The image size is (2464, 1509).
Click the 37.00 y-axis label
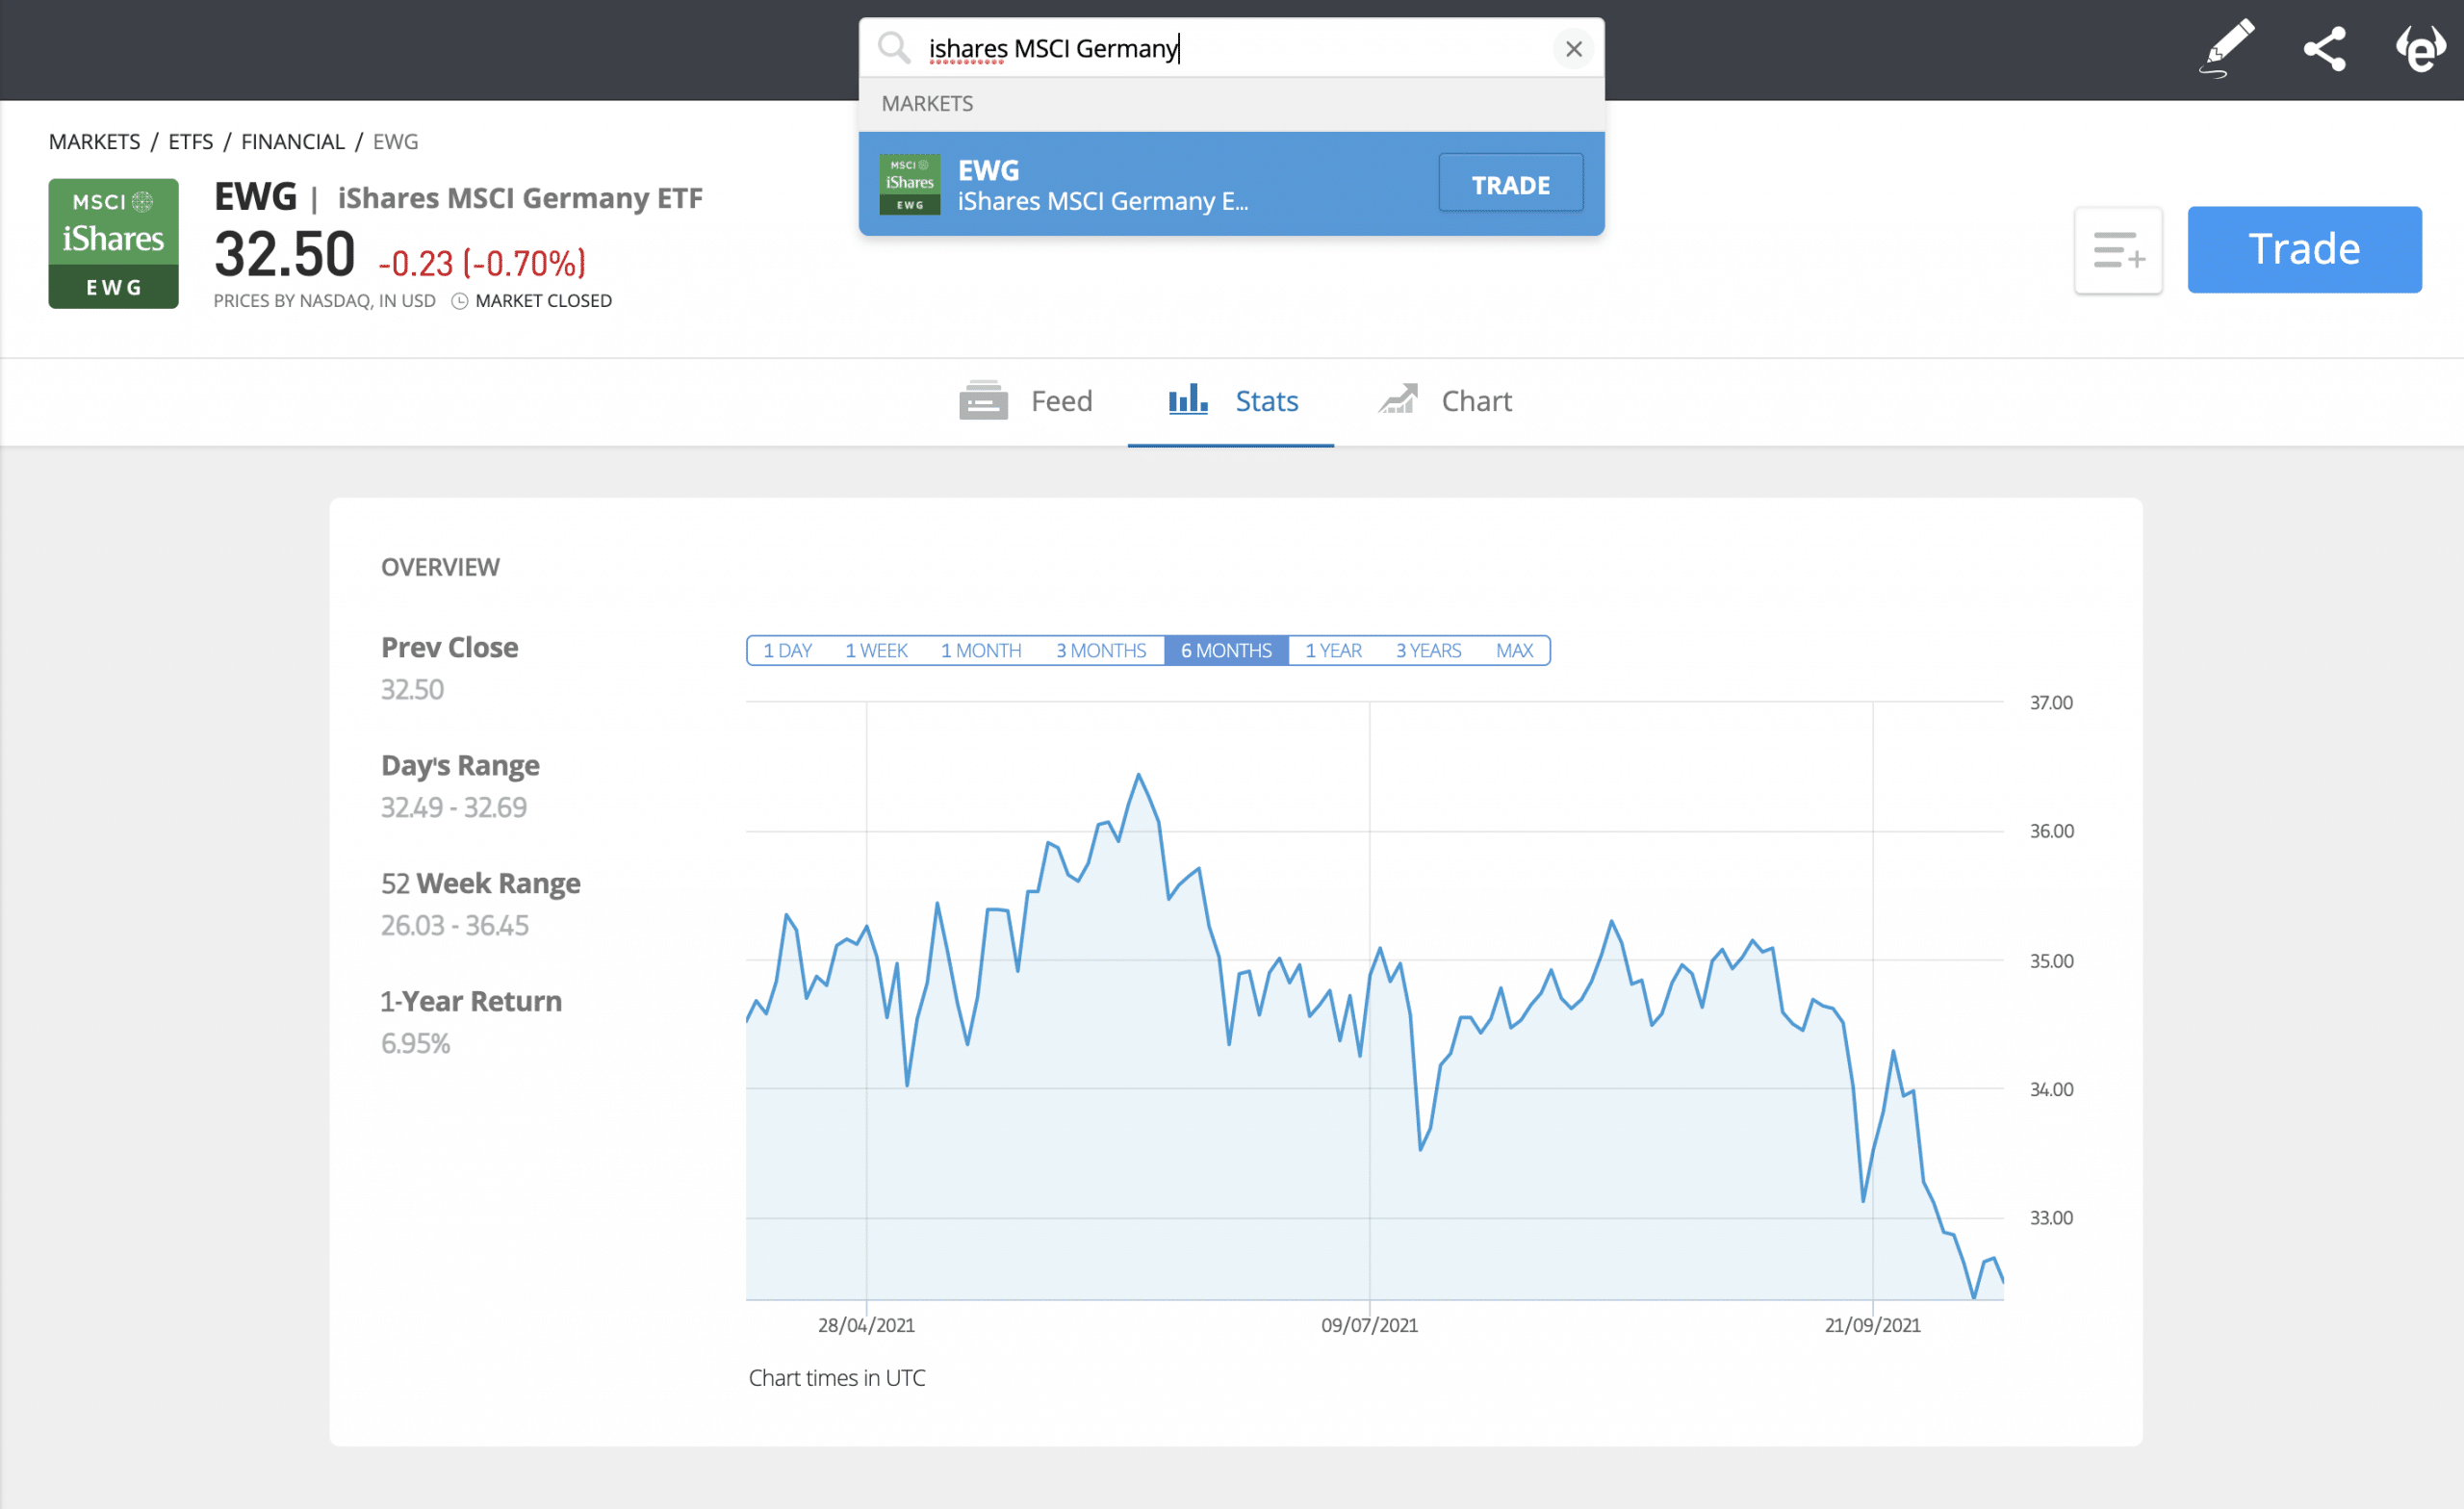(x=2050, y=703)
